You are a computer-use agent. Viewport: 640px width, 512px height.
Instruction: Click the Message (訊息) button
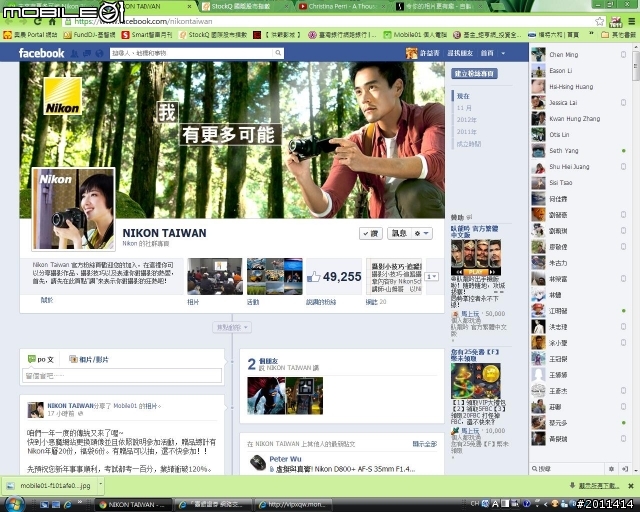pyautogui.click(x=399, y=234)
